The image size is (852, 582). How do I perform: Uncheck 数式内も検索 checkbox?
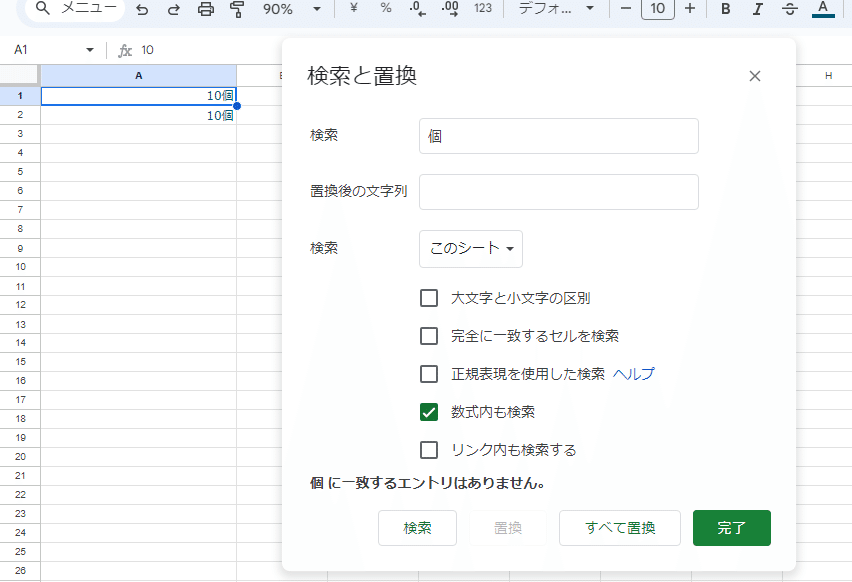pos(429,412)
